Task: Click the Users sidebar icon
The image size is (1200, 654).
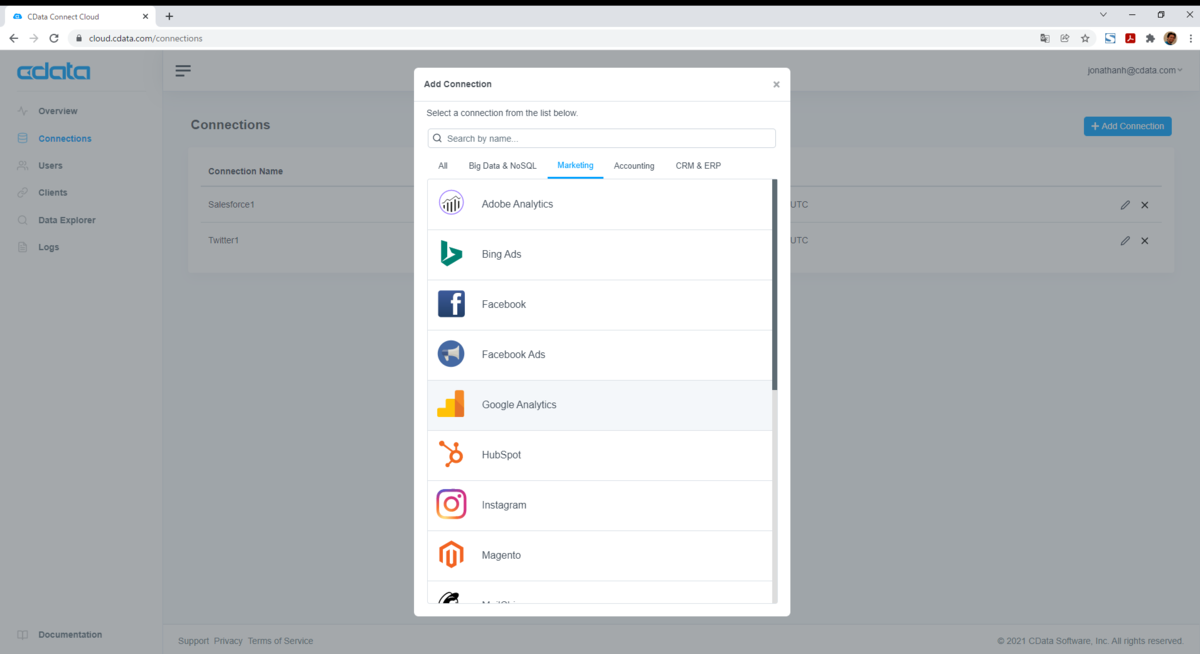Action: click(x=23, y=165)
